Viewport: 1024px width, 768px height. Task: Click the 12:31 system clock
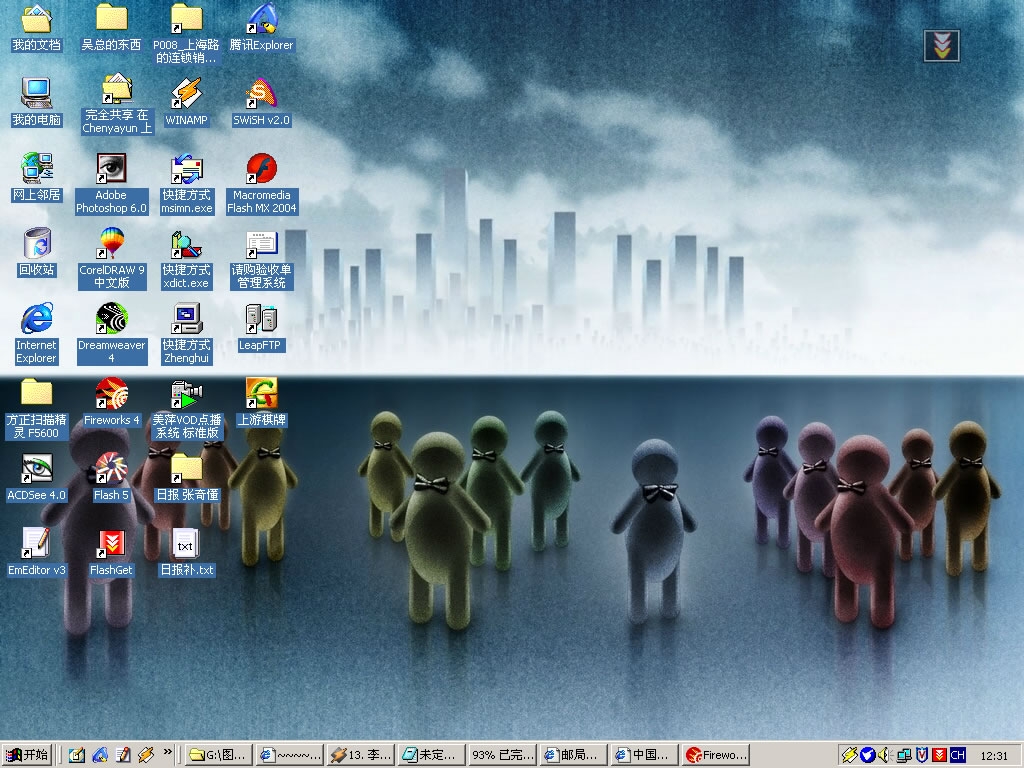point(994,756)
